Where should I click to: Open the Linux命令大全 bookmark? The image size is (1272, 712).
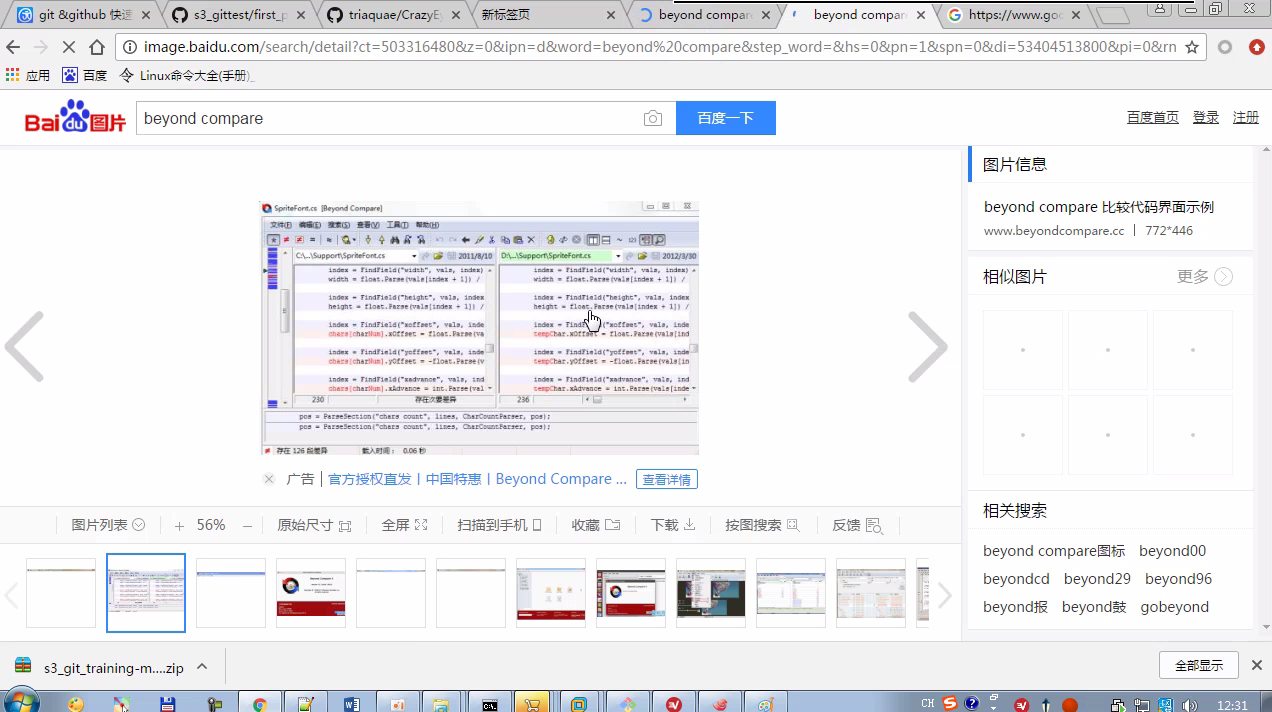[x=186, y=75]
